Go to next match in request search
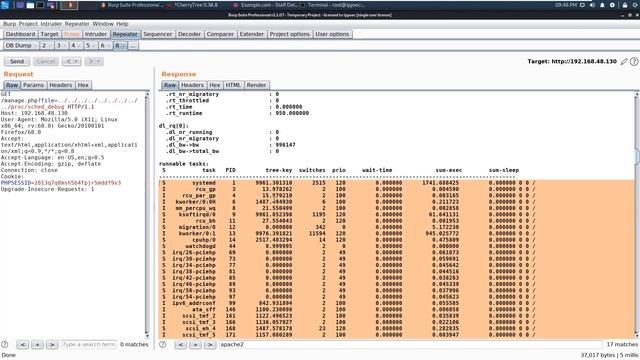This screenshot has width=640, height=360. tap(52, 344)
